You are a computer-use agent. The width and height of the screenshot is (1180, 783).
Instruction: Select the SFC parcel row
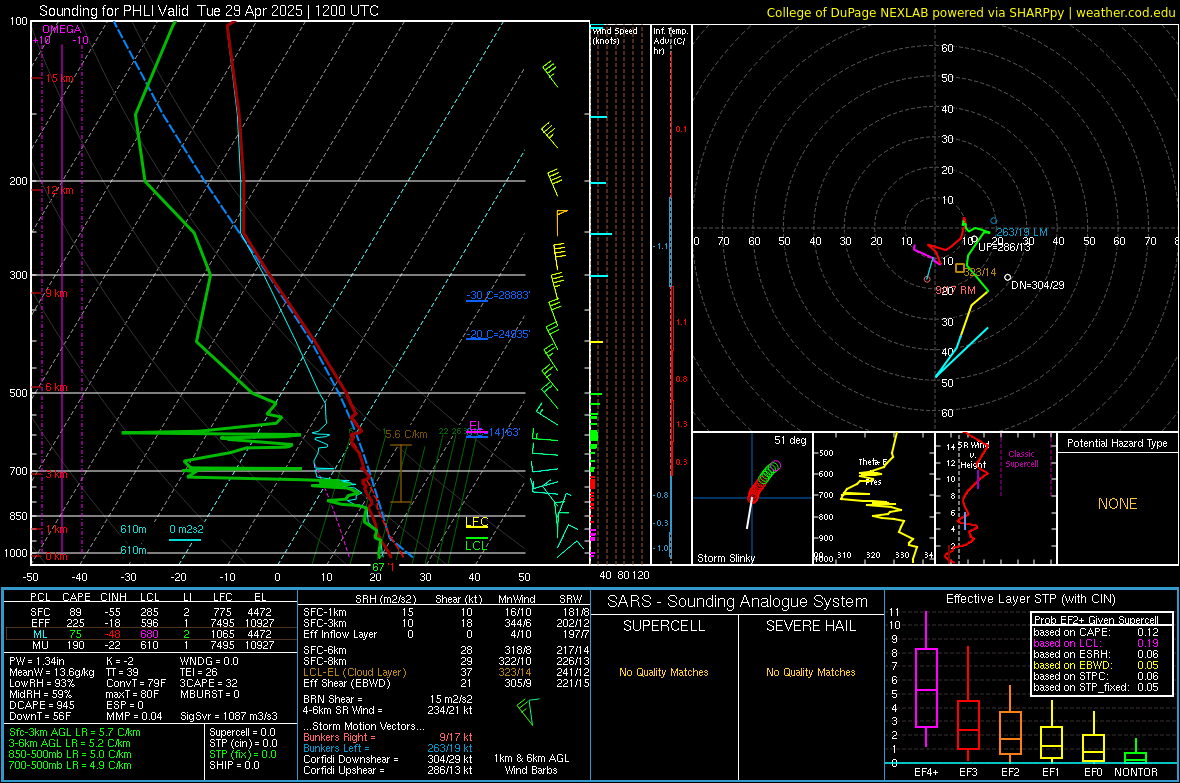(151, 612)
